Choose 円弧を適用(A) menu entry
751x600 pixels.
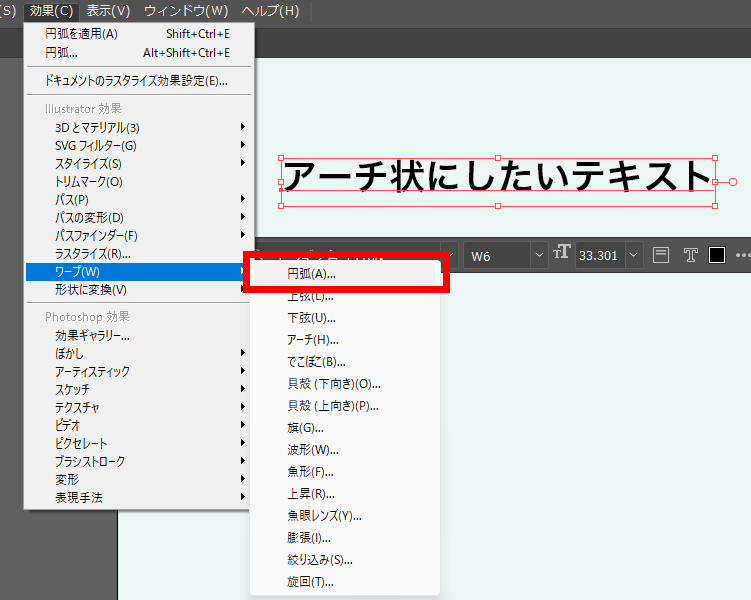point(138,34)
